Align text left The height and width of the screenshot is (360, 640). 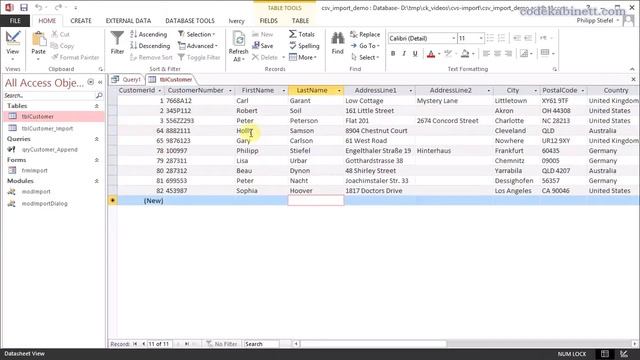(x=486, y=53)
